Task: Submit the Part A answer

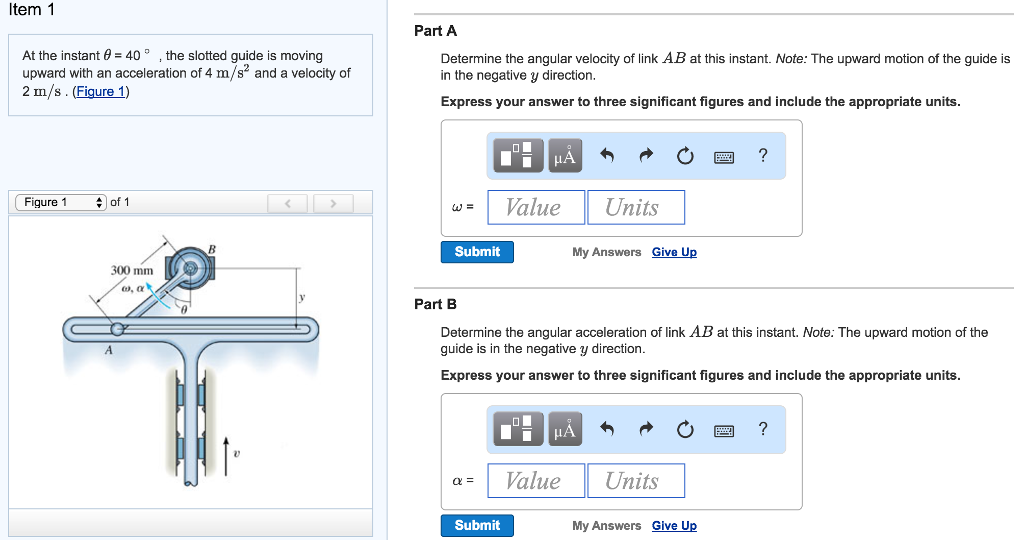Action: 477,252
